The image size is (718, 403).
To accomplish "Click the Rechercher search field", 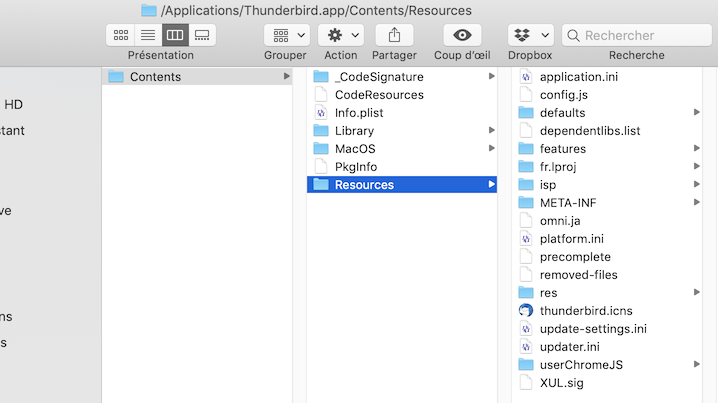I will click(636, 35).
